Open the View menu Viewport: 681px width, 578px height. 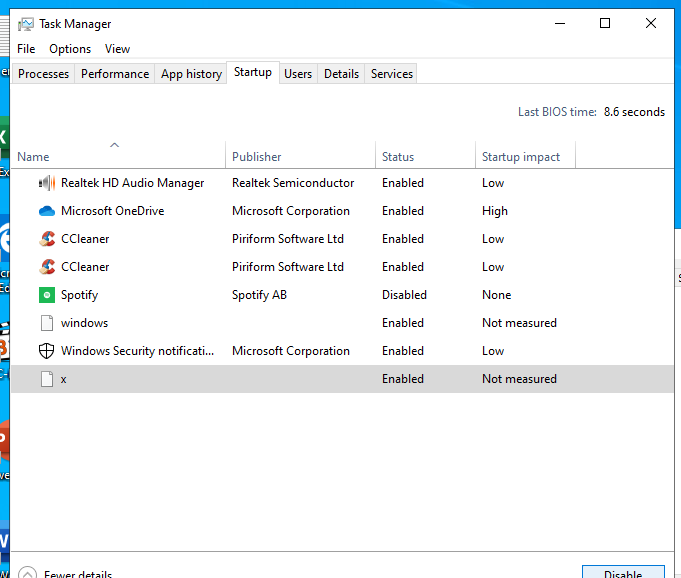[117, 49]
